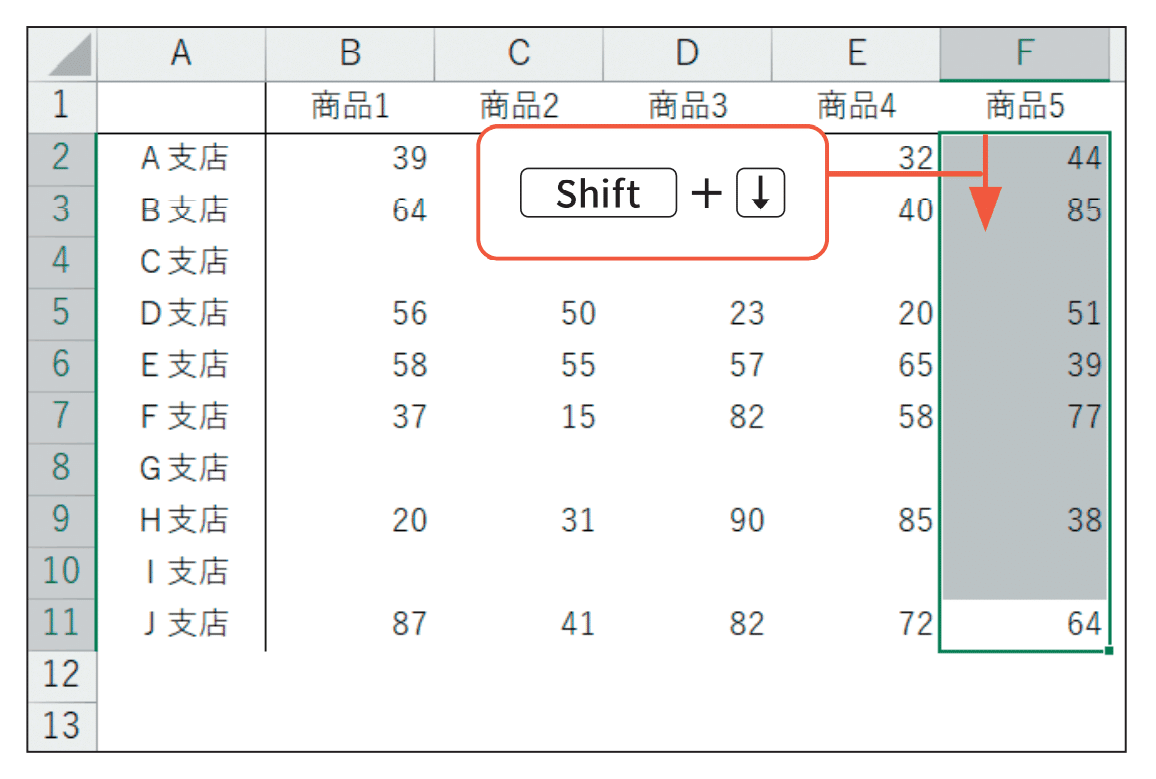This screenshot has height=779, width=1156.
Task: Select cell D9 containing 90
Action: click(x=688, y=520)
